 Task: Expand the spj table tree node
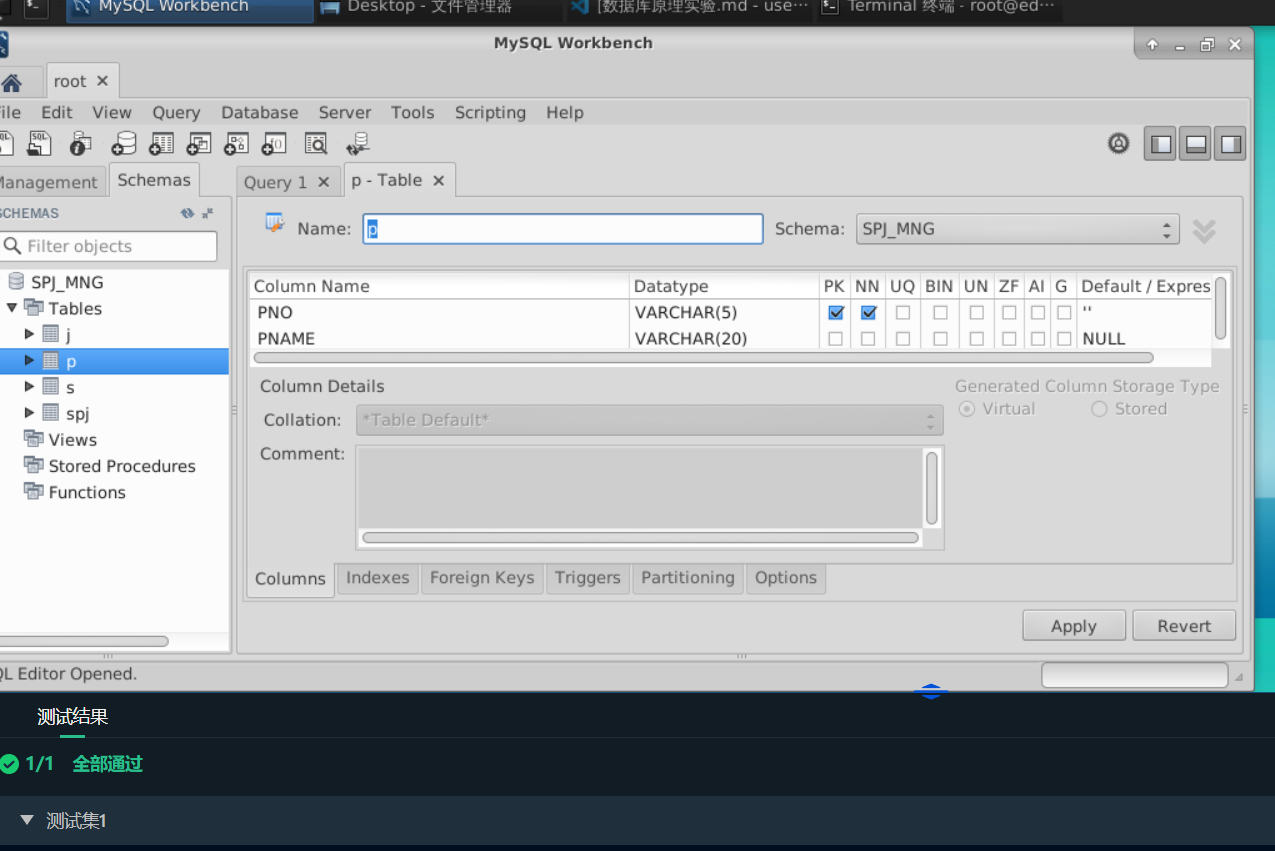[30, 413]
